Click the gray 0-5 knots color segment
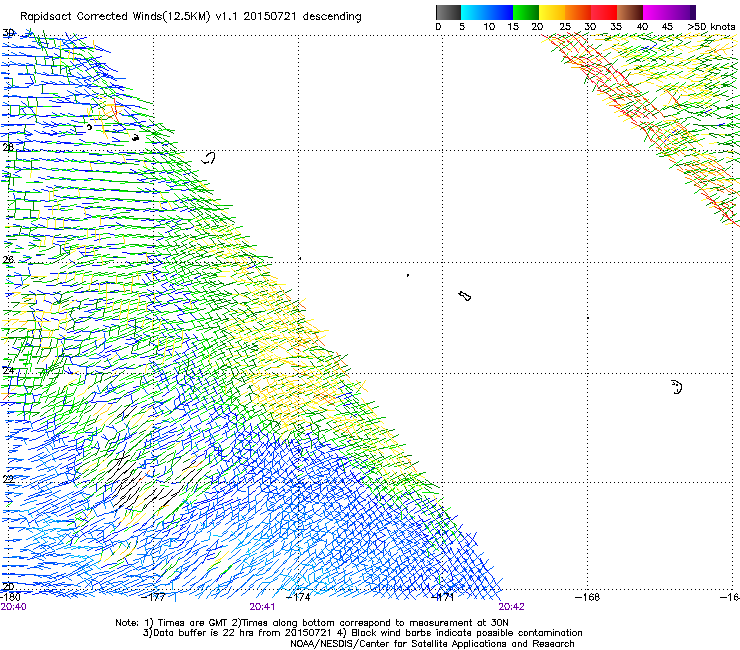The height and width of the screenshot is (650, 740). (x=448, y=12)
